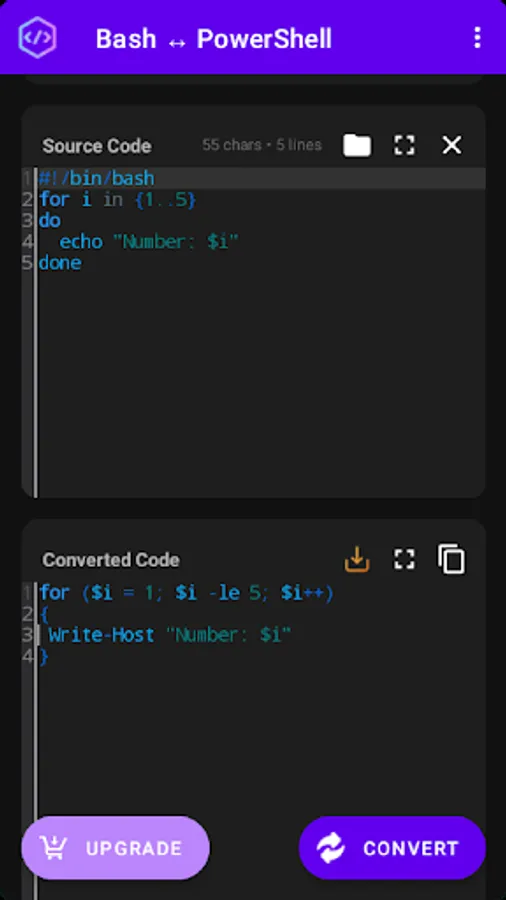This screenshot has height=900, width=506.
Task: Copy converted code to clipboard
Action: click(x=451, y=559)
